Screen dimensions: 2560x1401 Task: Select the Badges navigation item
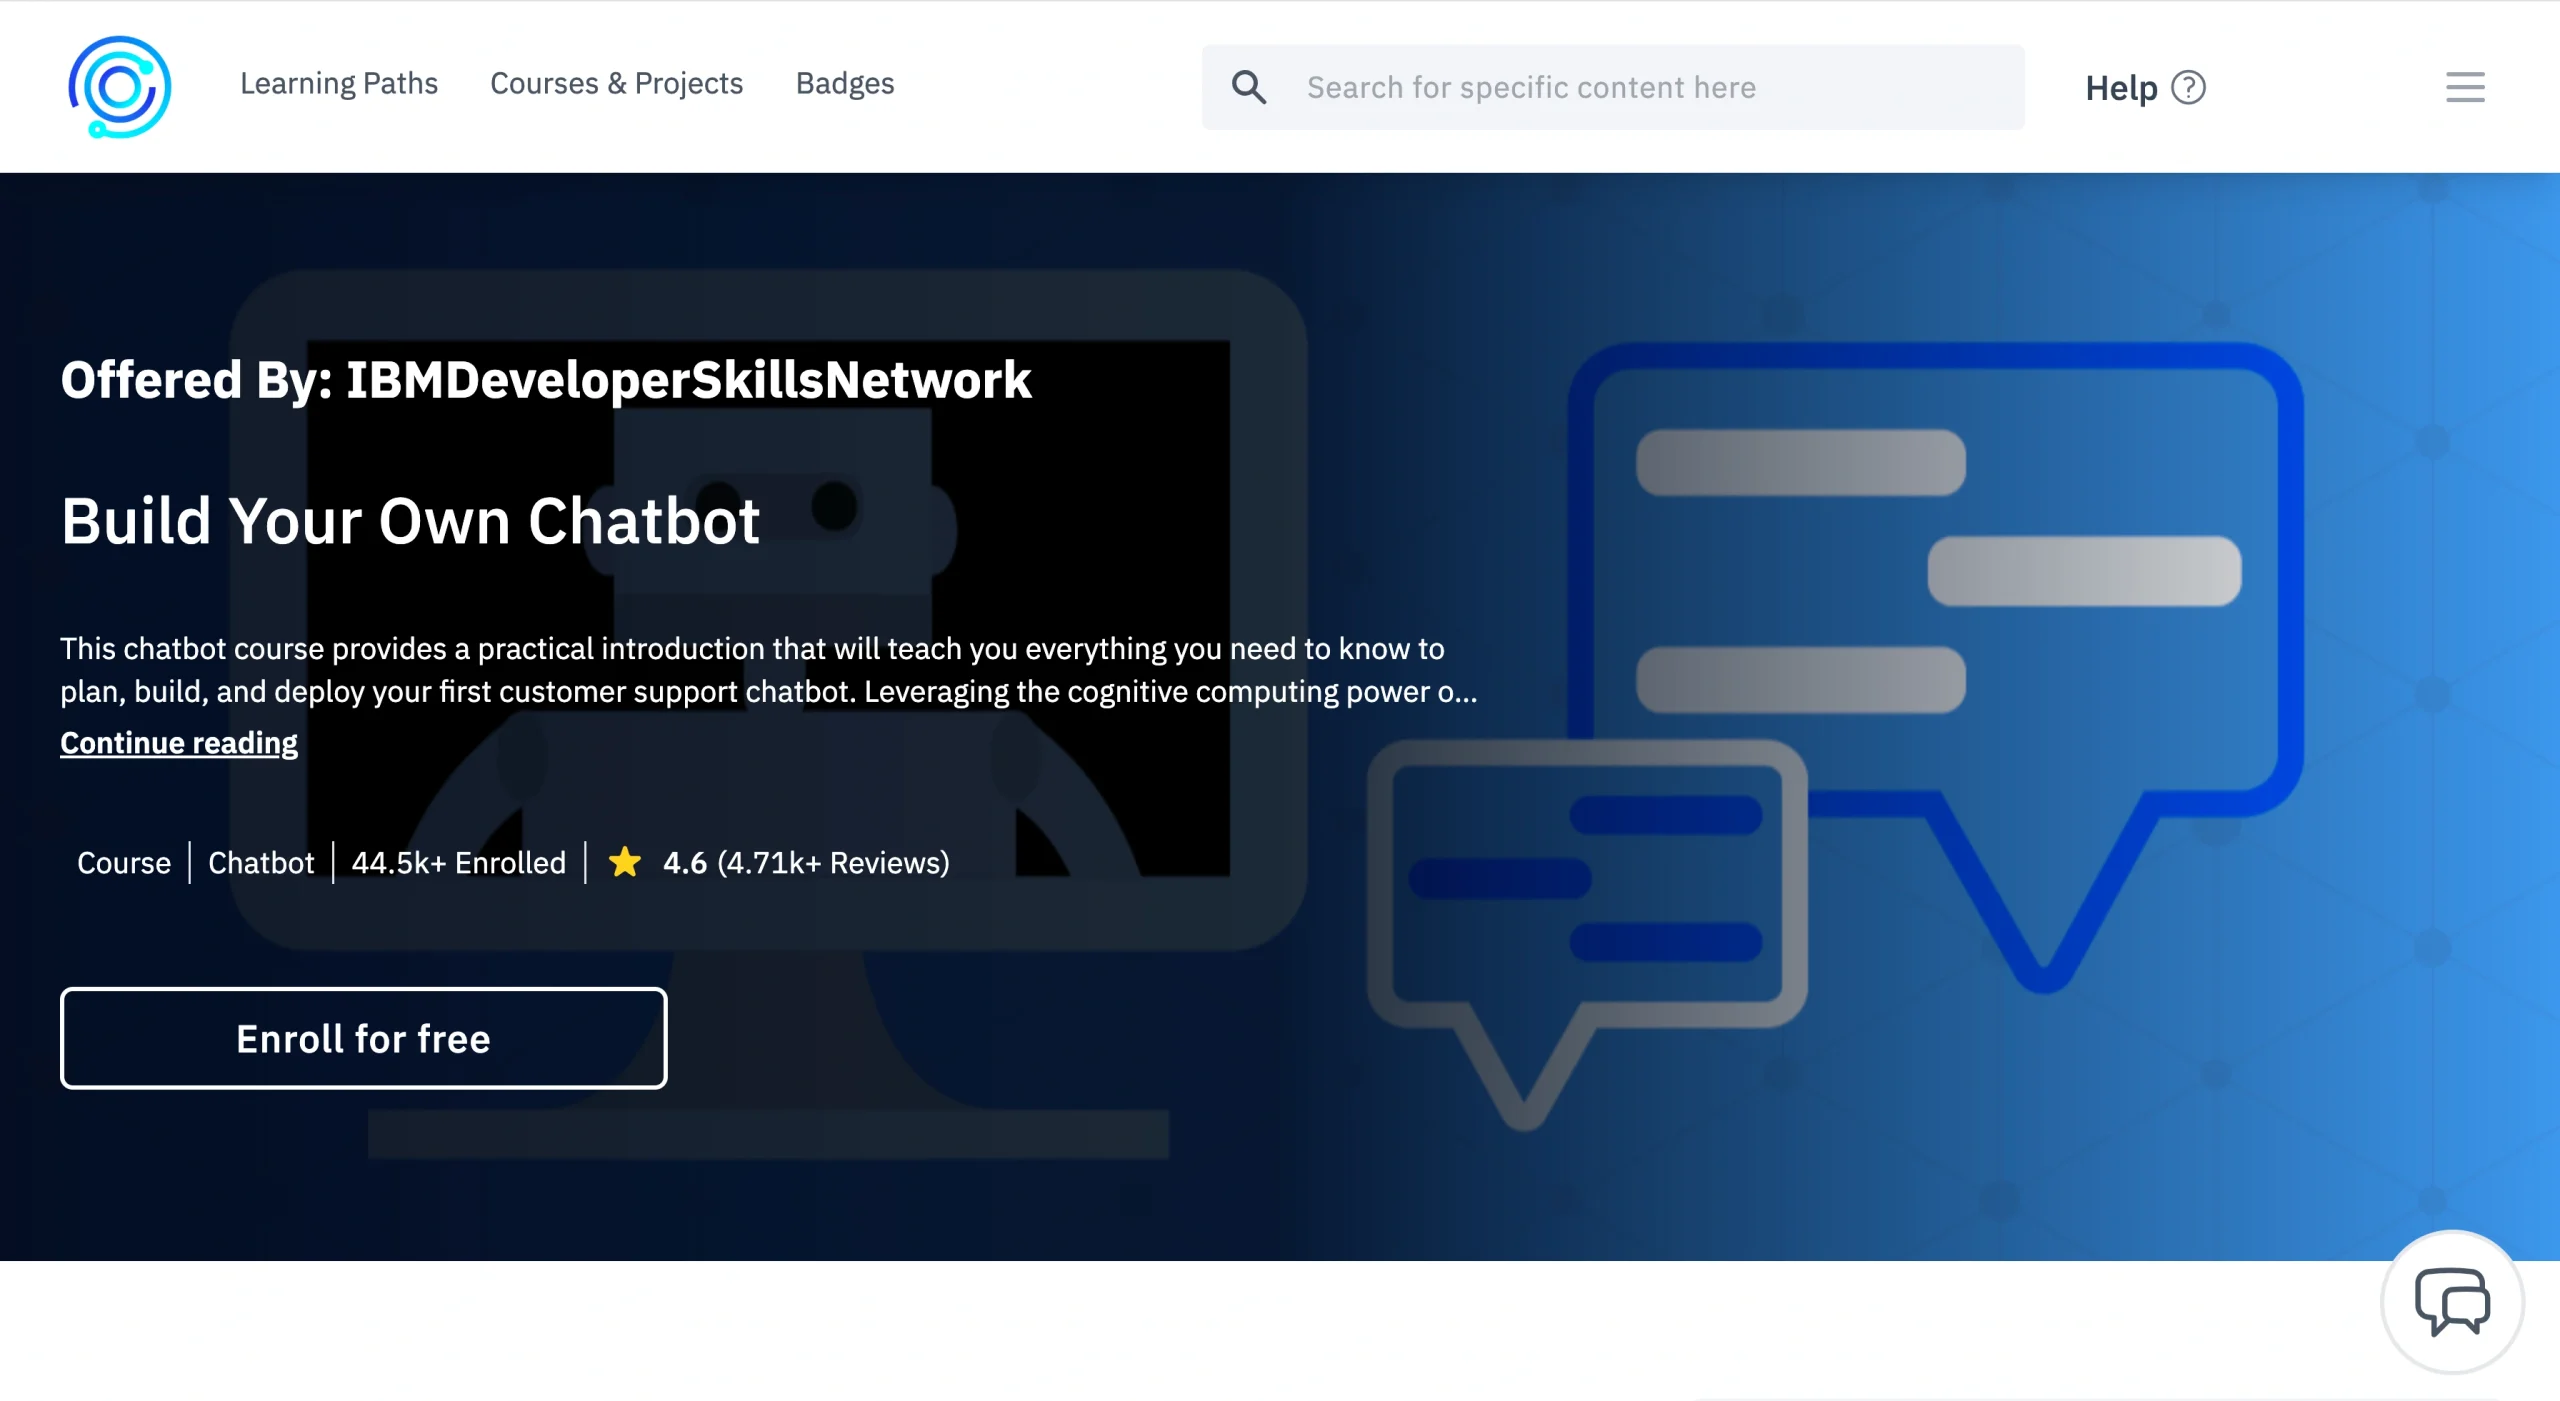(844, 84)
